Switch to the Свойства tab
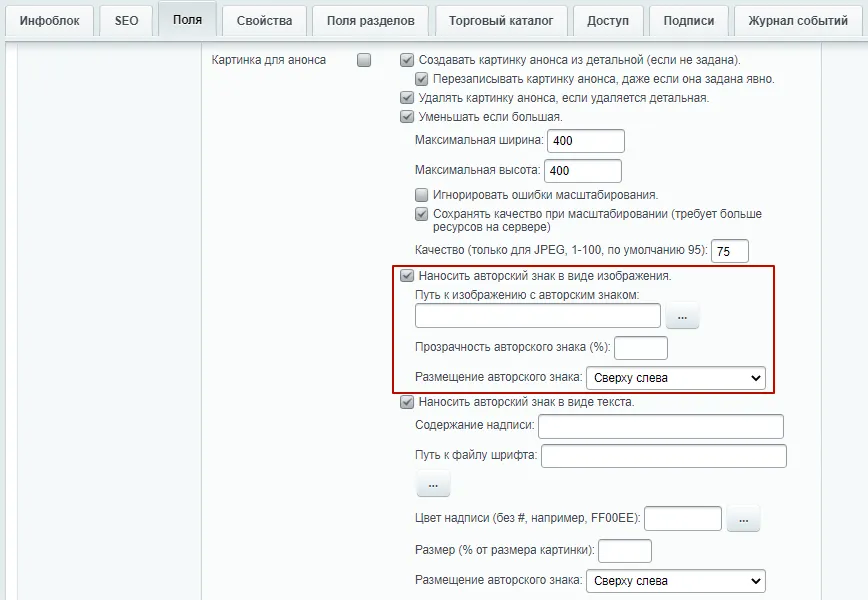 click(264, 20)
